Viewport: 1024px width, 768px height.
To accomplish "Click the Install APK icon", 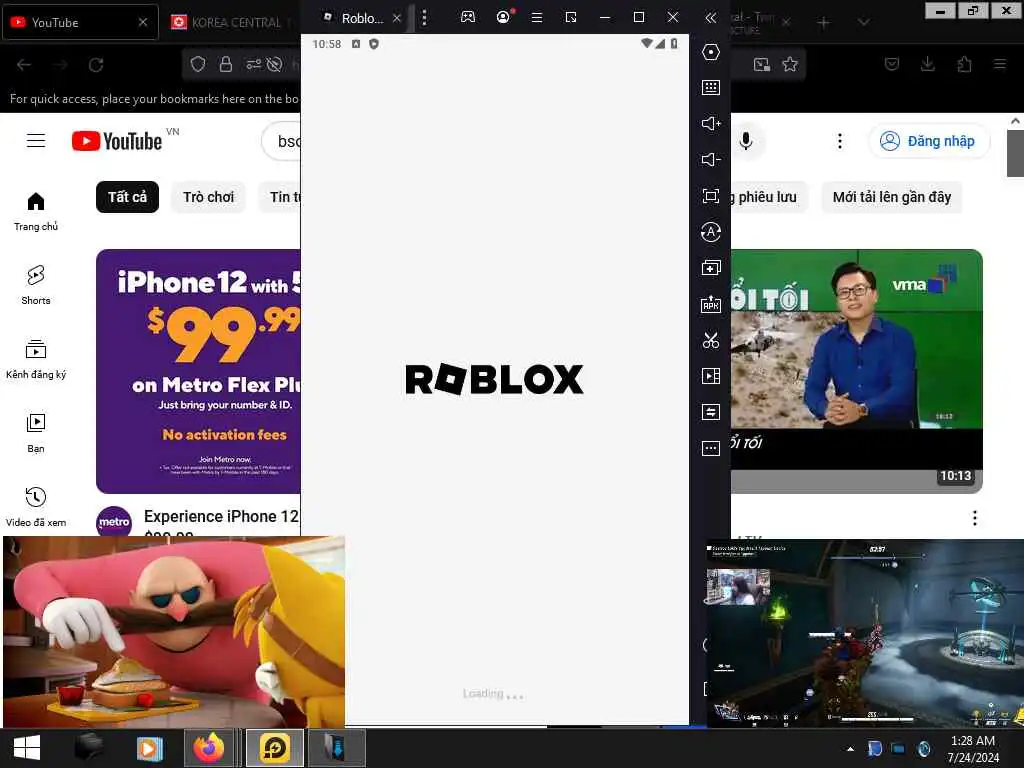I will click(711, 304).
